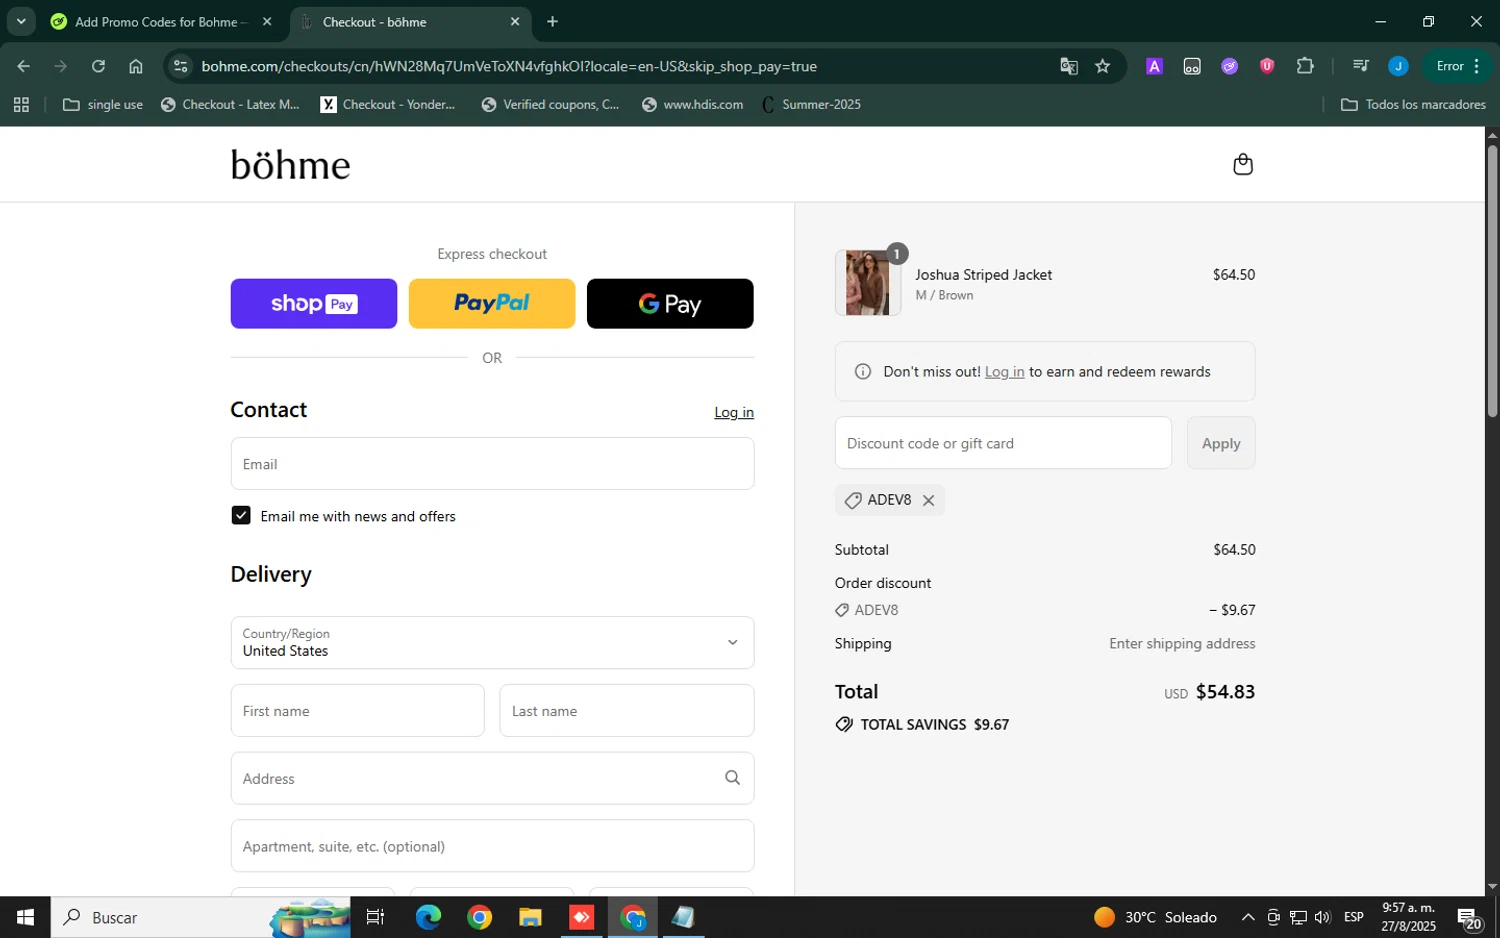
Task: Open the Checkout - Latex M... bookmark
Action: [230, 104]
